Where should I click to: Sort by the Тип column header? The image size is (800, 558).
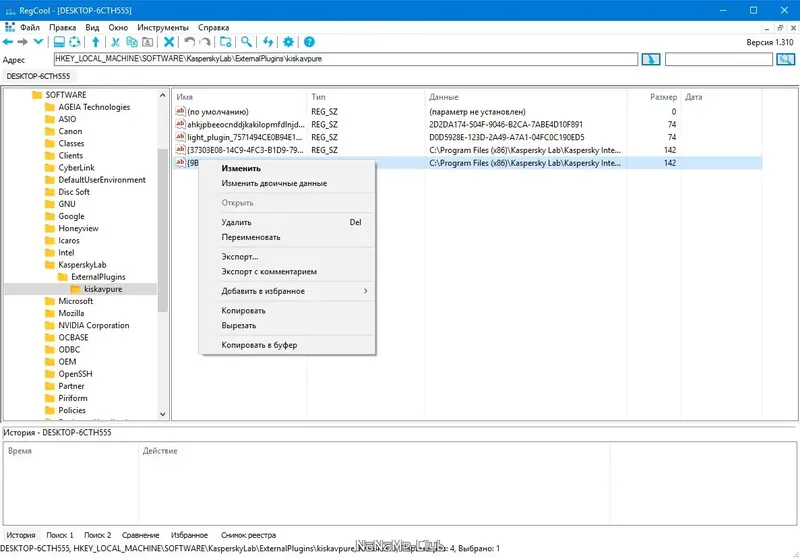tap(366, 97)
